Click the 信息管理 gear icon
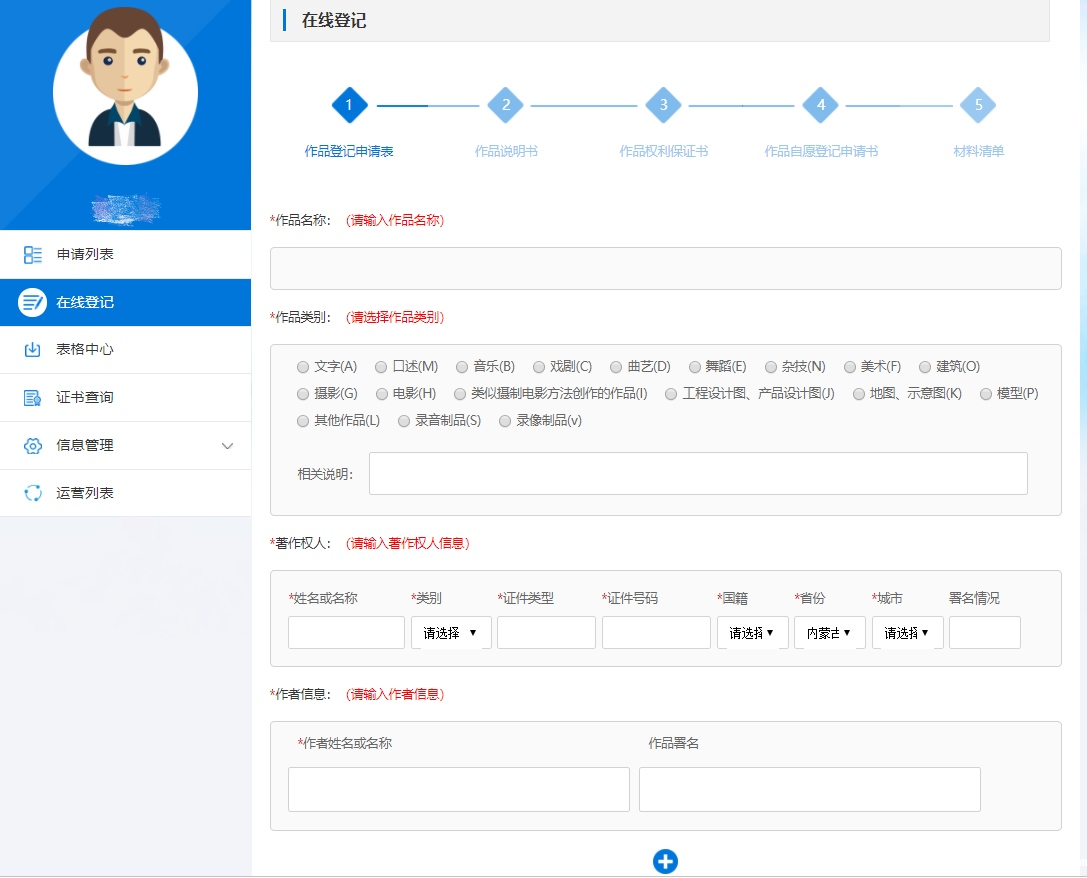 pyautogui.click(x=33, y=446)
